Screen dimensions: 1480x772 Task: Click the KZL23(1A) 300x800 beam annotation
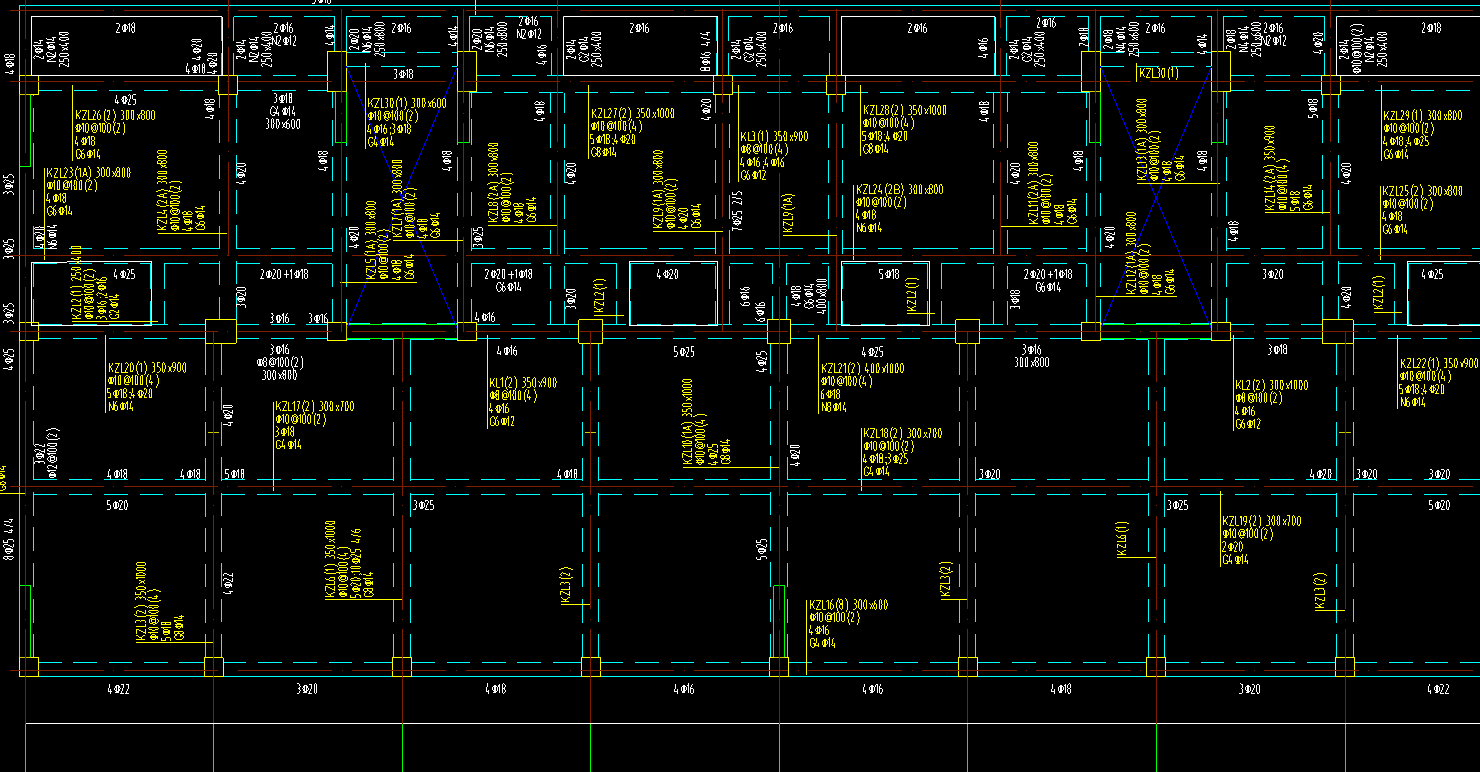88,173
